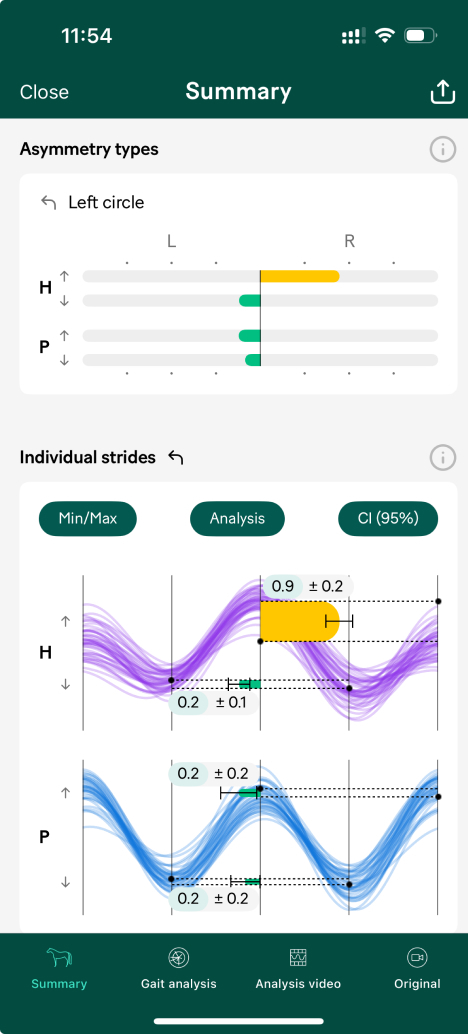This screenshot has height=1036, width=468.
Task: Tap the yellow bar in strides chart
Action: coord(299,621)
